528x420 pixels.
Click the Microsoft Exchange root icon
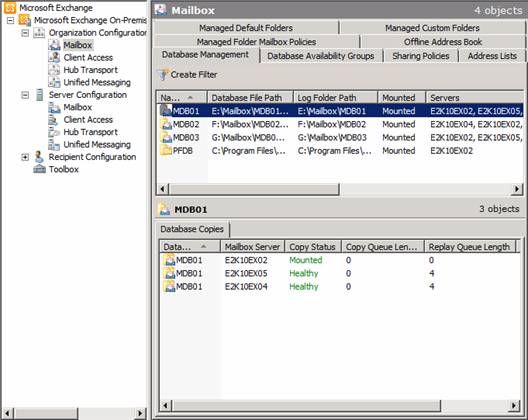tap(10, 8)
